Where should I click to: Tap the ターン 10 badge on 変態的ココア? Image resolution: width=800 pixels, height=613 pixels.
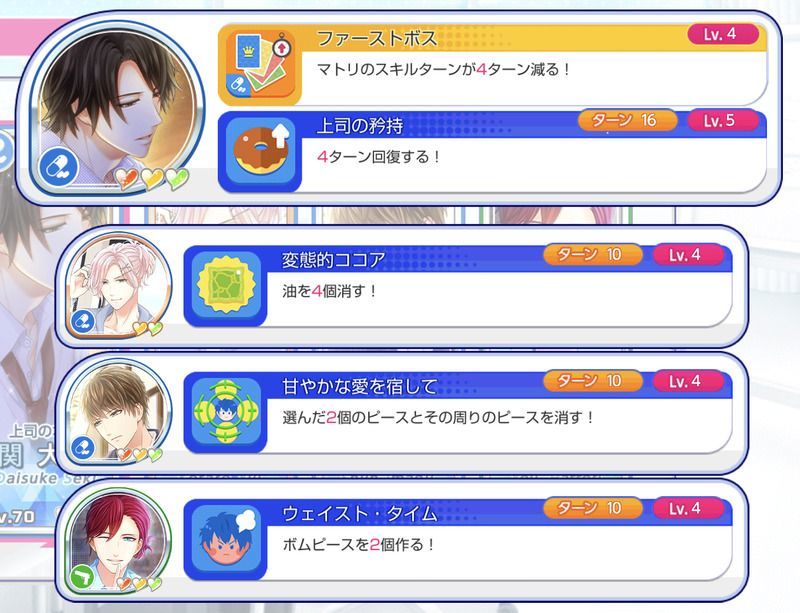coord(592,254)
